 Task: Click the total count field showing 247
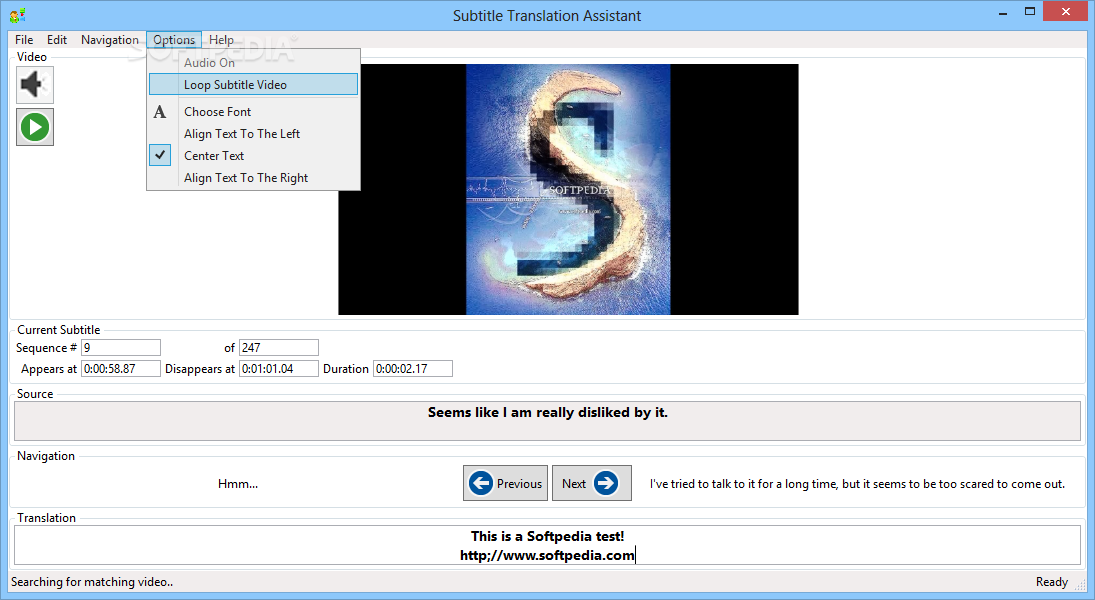tap(279, 348)
